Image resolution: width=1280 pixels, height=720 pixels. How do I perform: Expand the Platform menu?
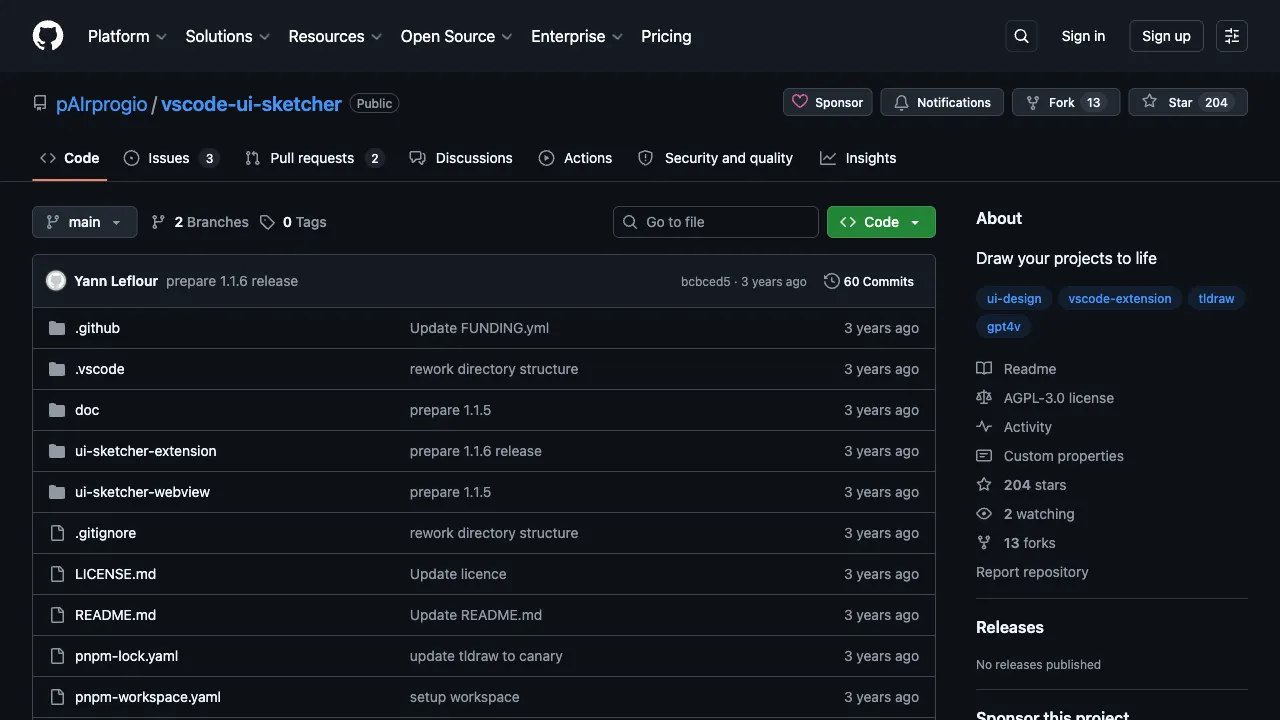(127, 36)
